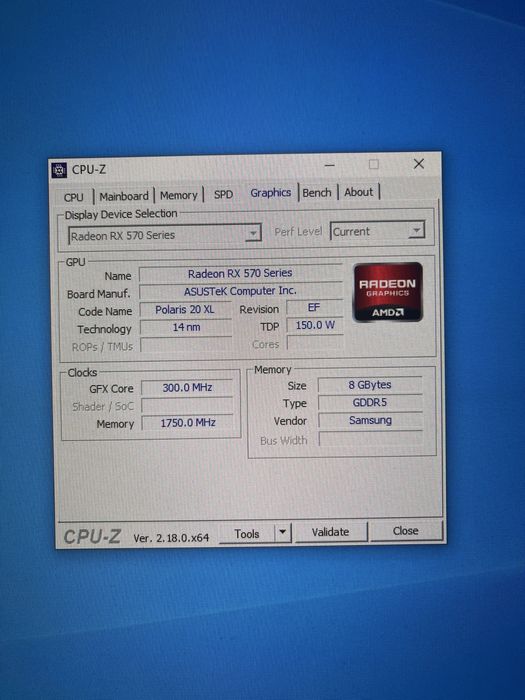Click the Vendor label in Memory group

[290, 421]
